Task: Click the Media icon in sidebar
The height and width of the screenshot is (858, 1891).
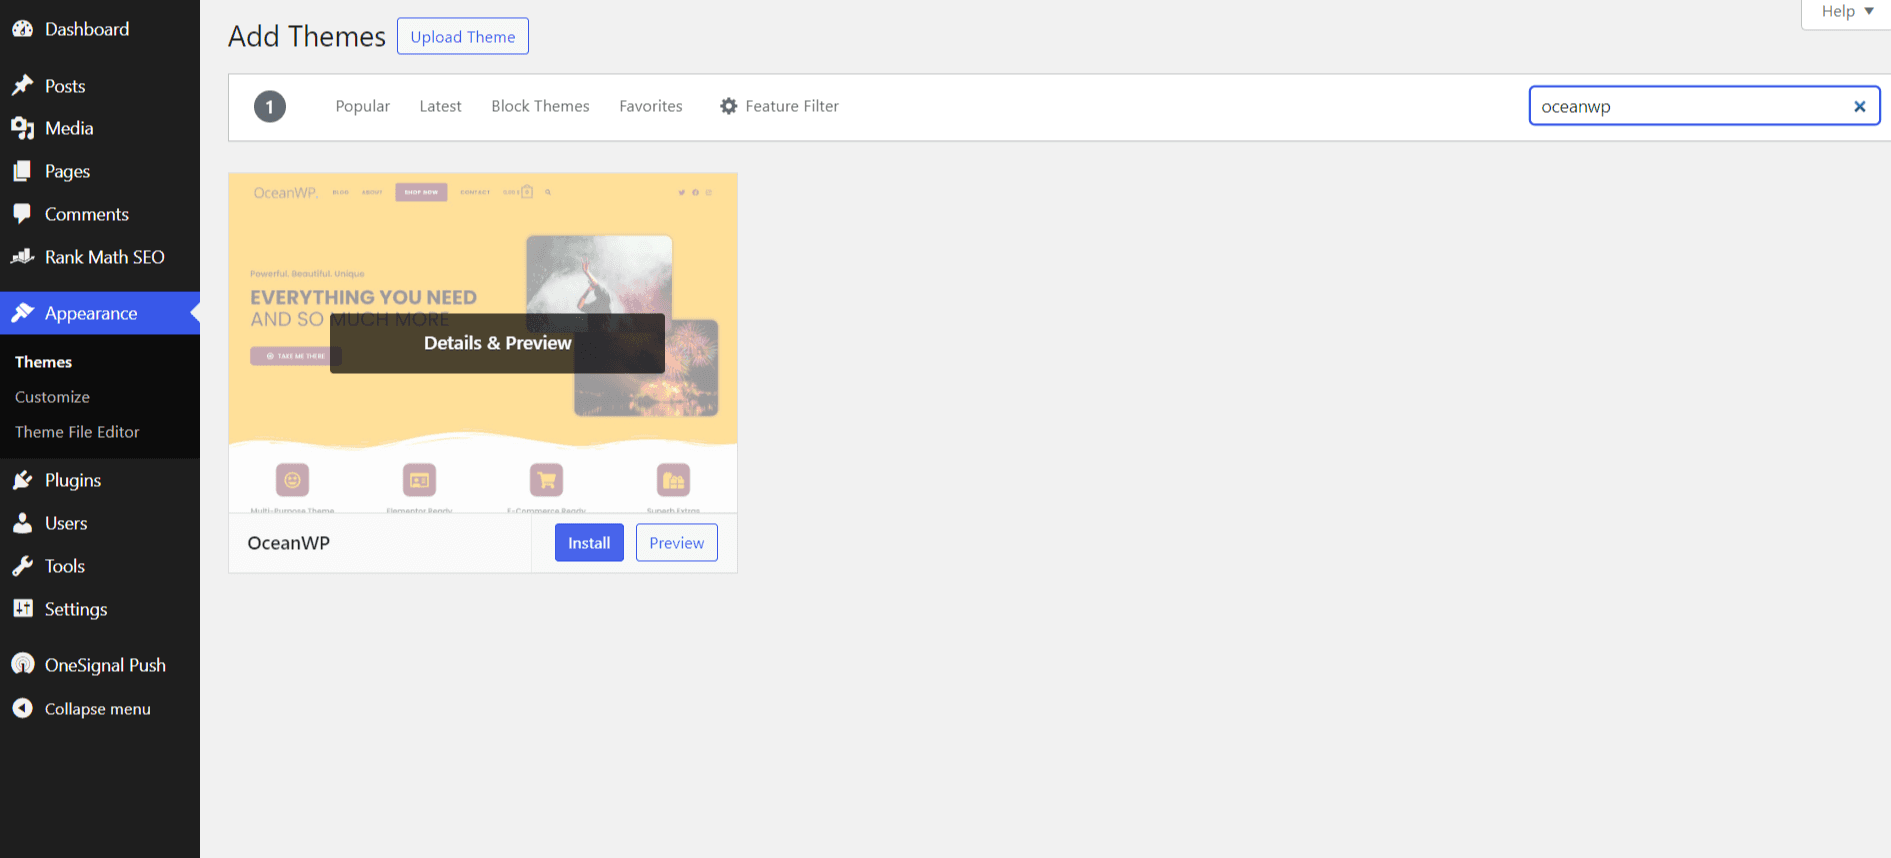Action: (x=22, y=128)
